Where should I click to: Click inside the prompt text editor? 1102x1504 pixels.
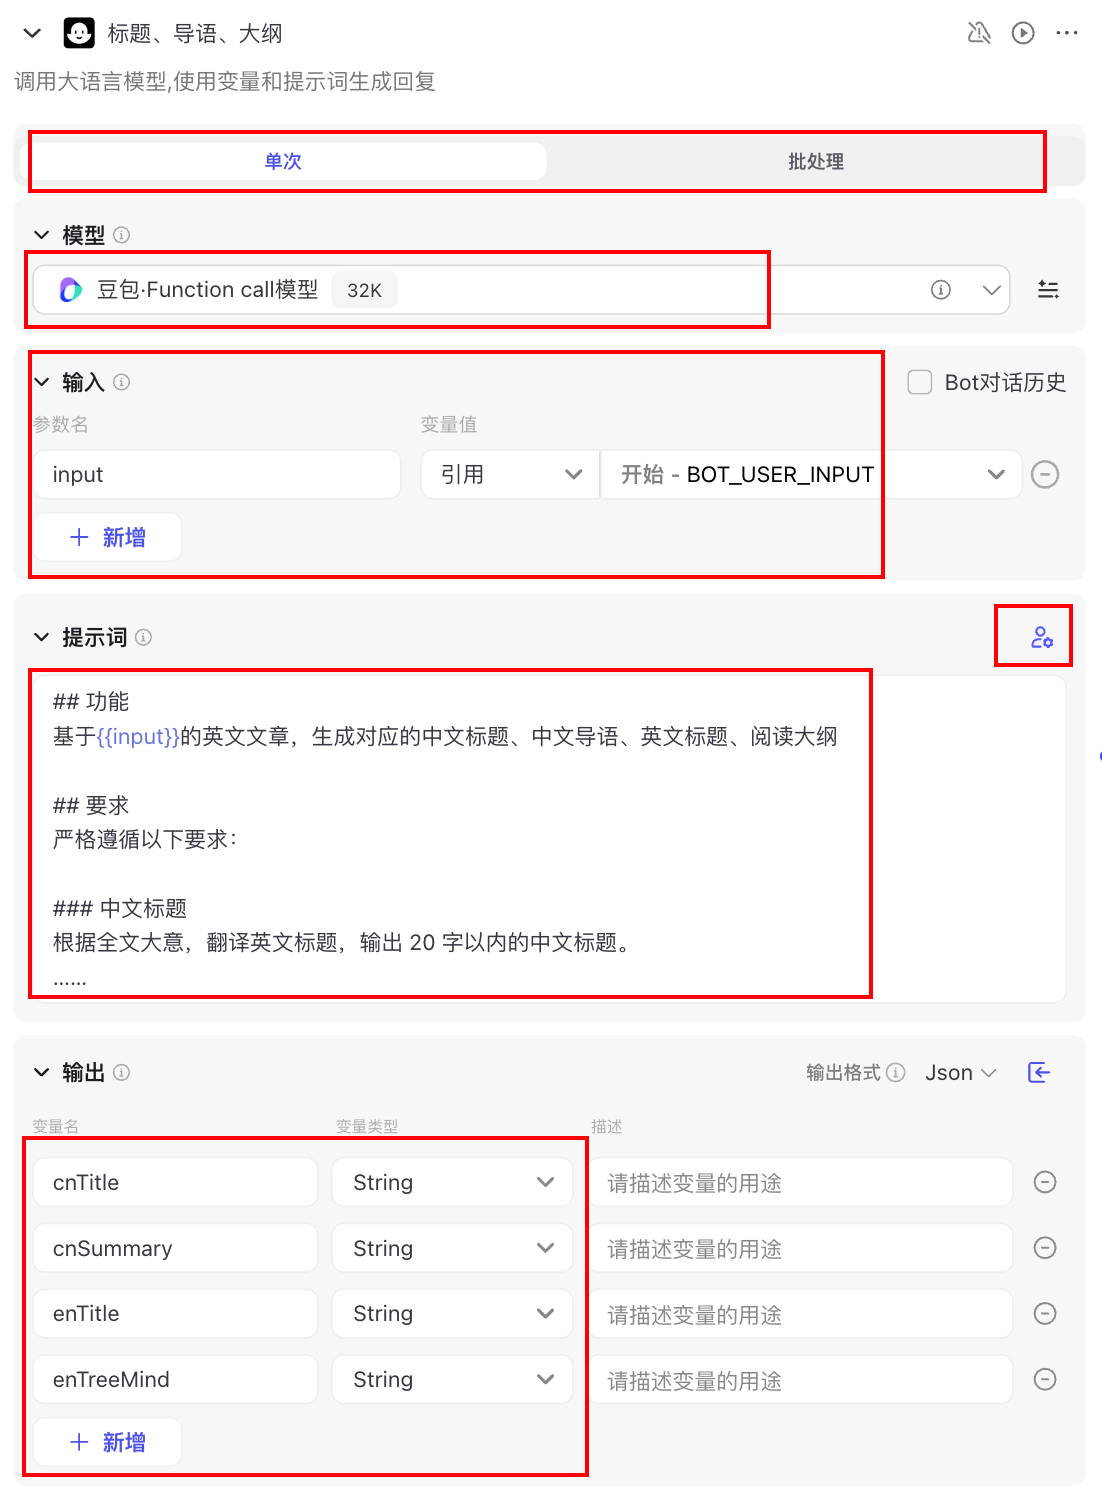(549, 838)
